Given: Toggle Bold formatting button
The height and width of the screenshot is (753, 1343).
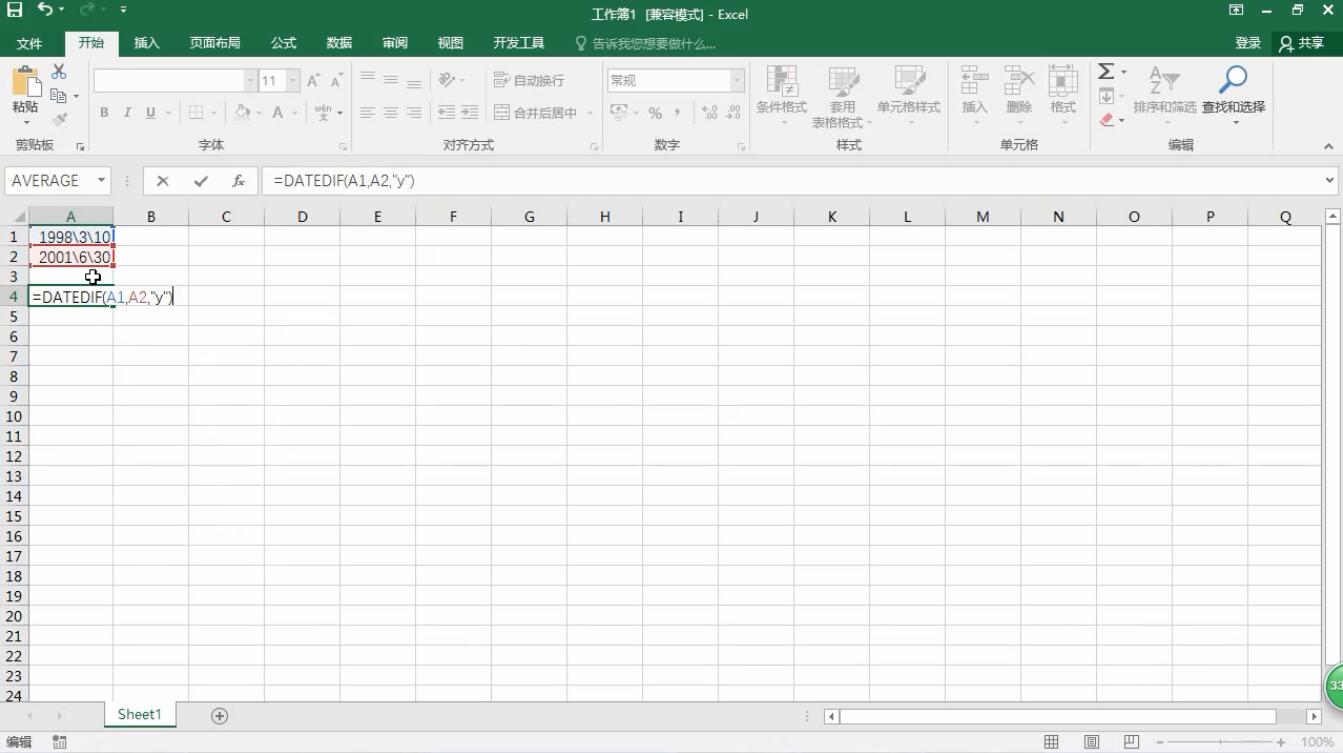Looking at the screenshot, I should pos(104,113).
